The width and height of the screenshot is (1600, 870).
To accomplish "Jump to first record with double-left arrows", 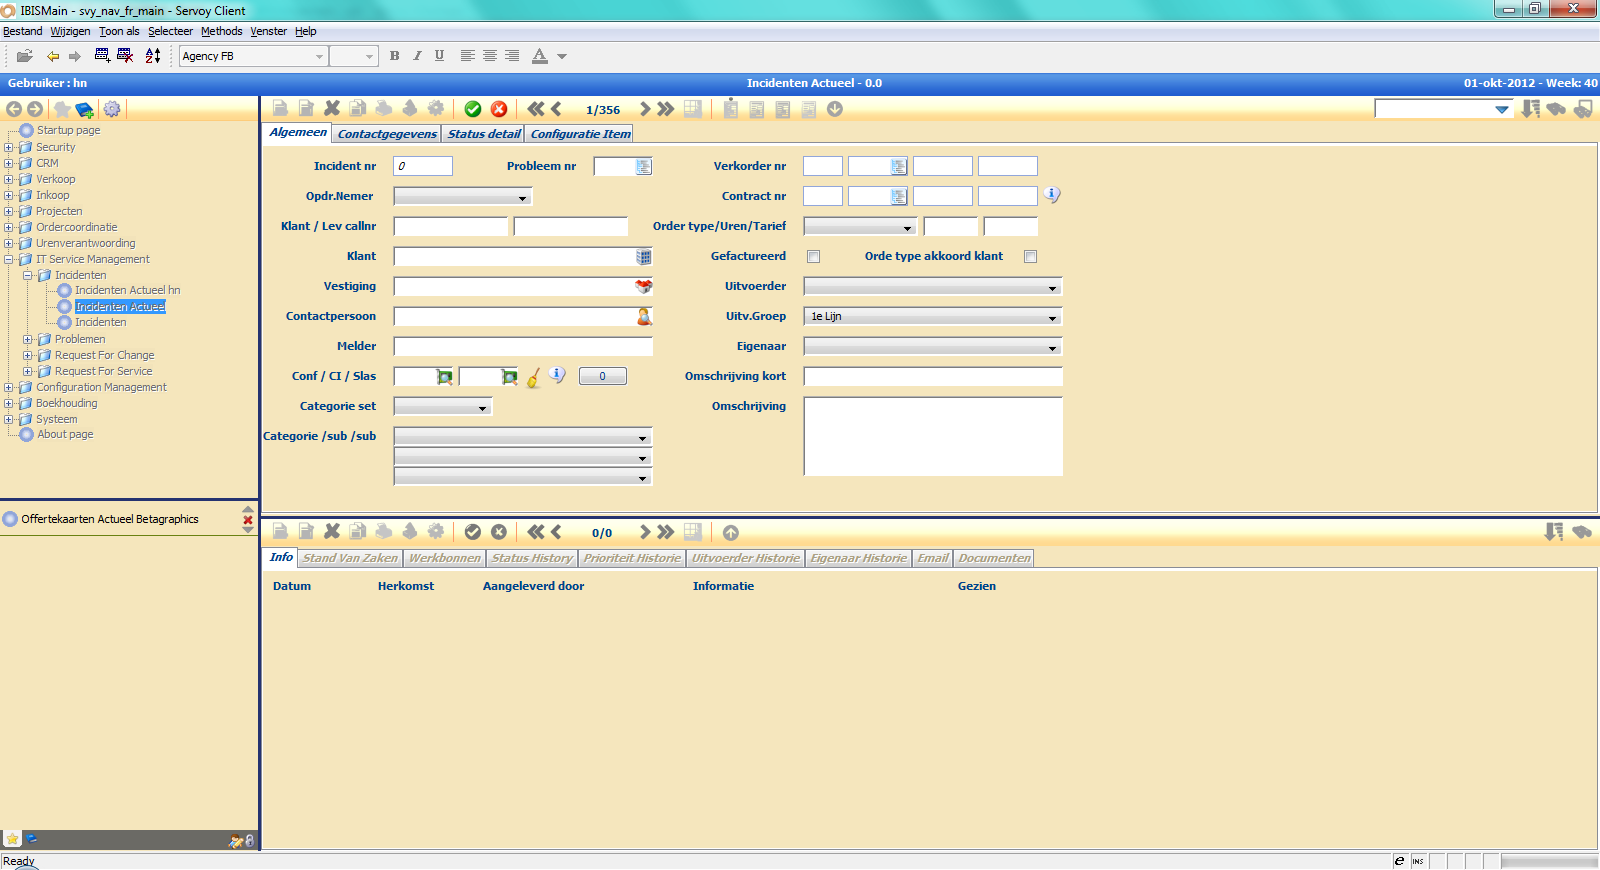I will (536, 109).
